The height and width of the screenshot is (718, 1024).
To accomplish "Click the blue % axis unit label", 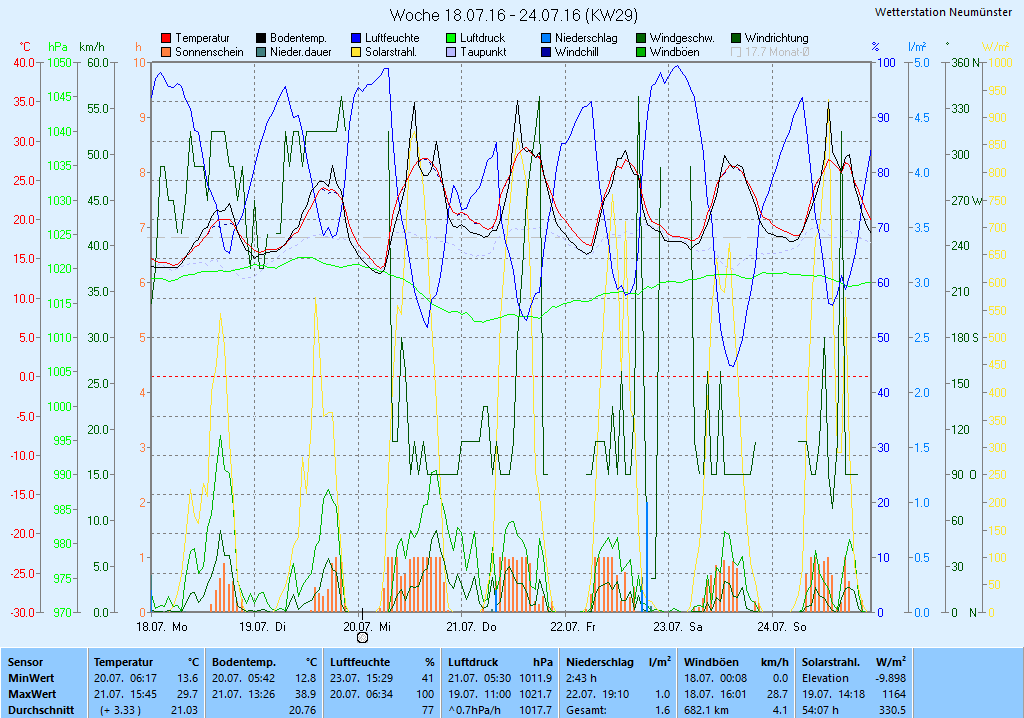I will coord(876,47).
